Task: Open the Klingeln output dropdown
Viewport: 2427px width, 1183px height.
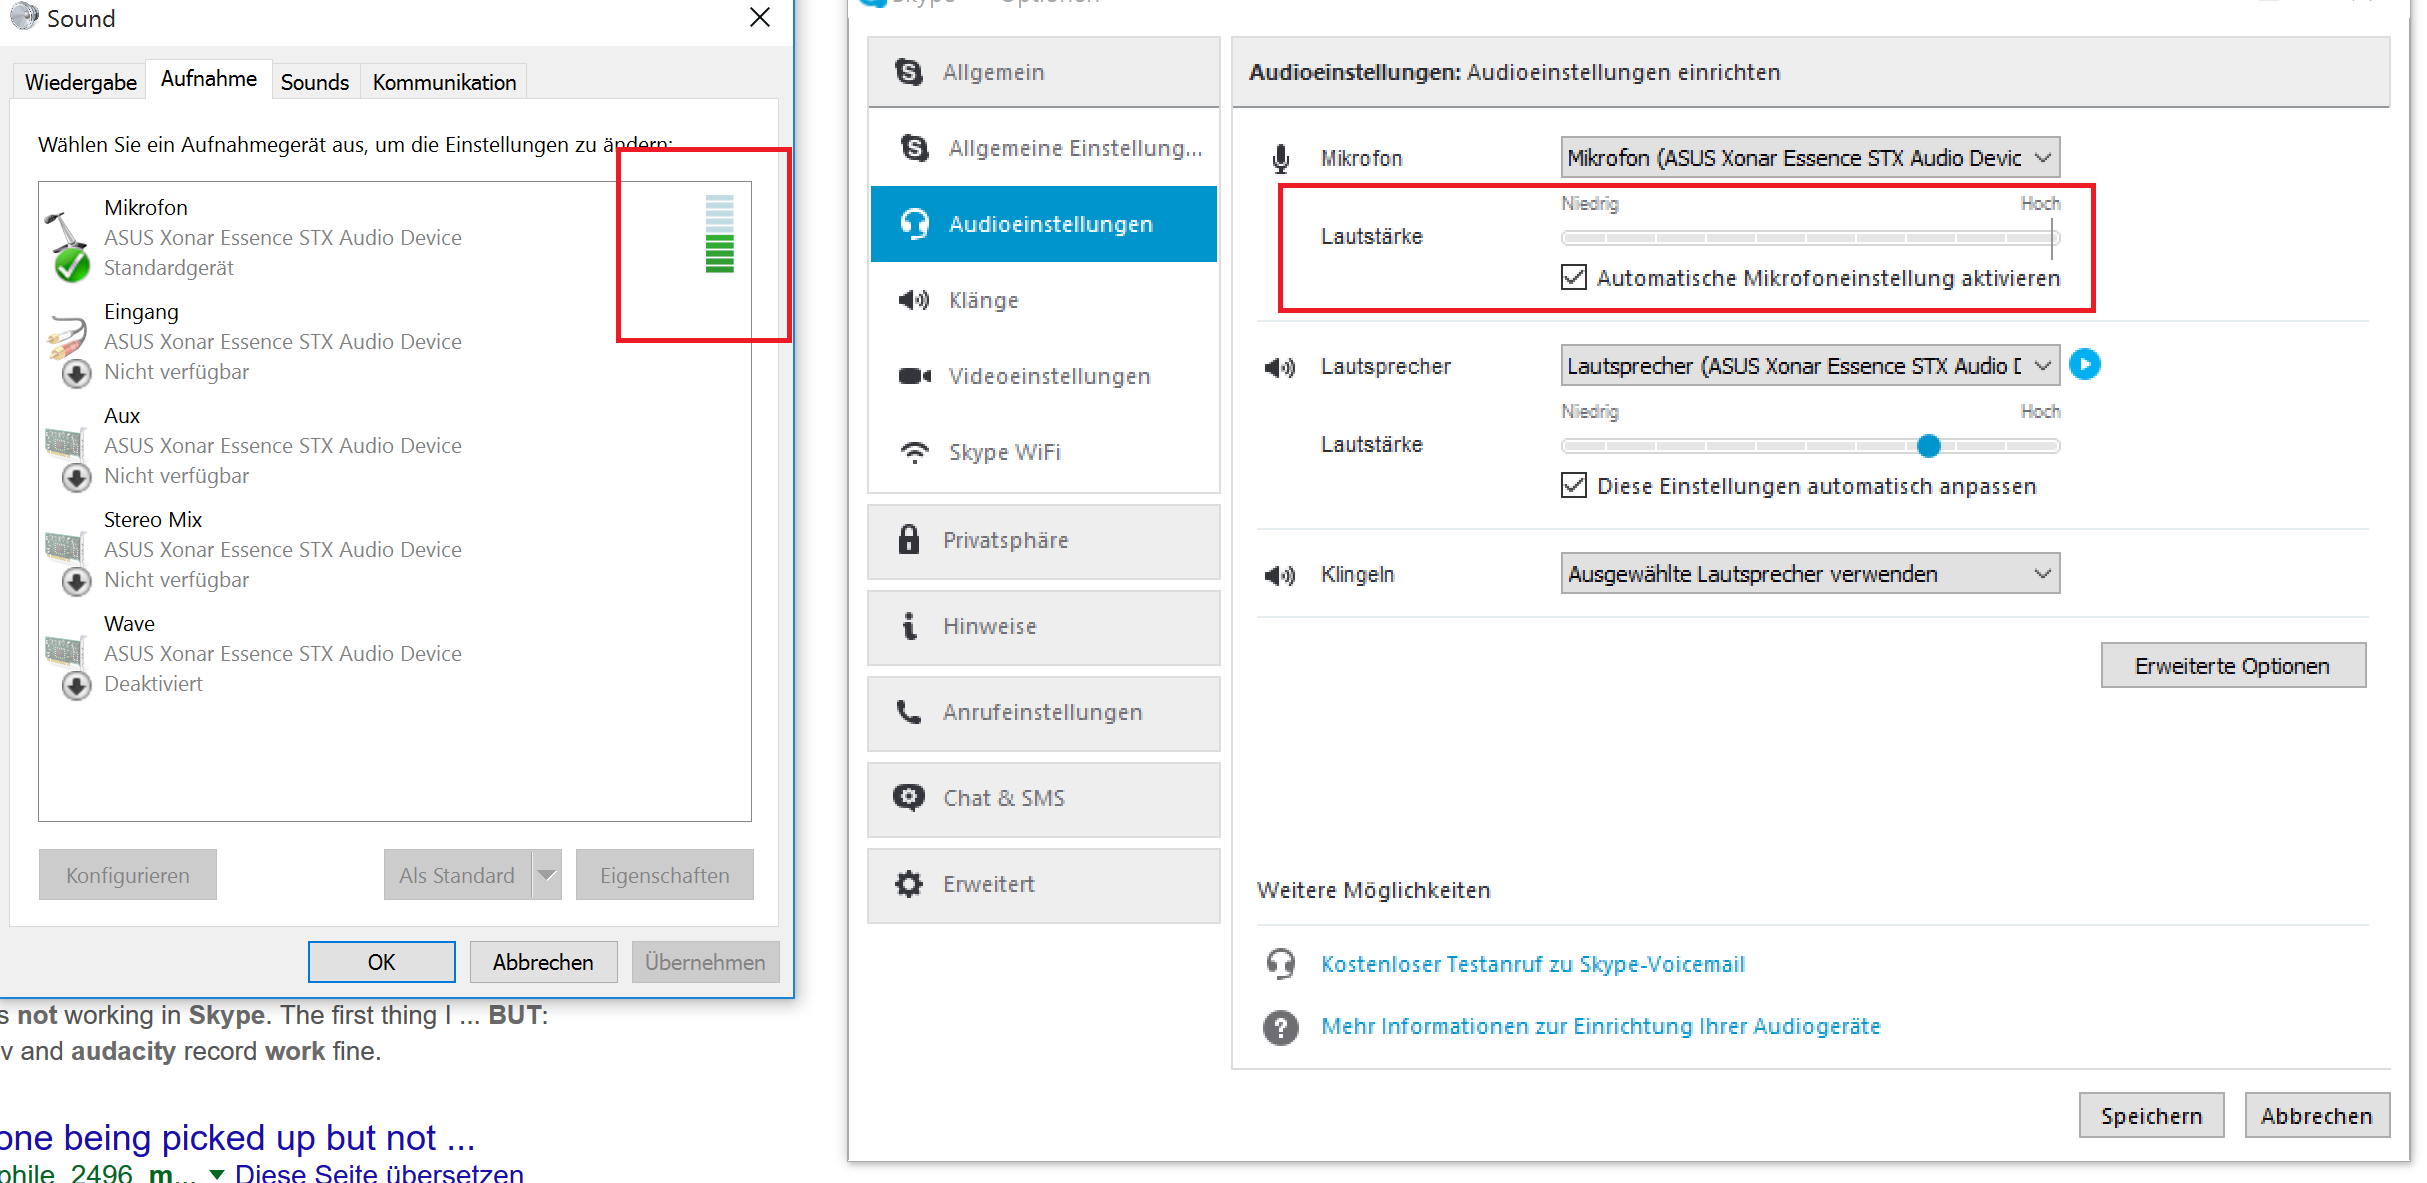Action: (x=1809, y=574)
